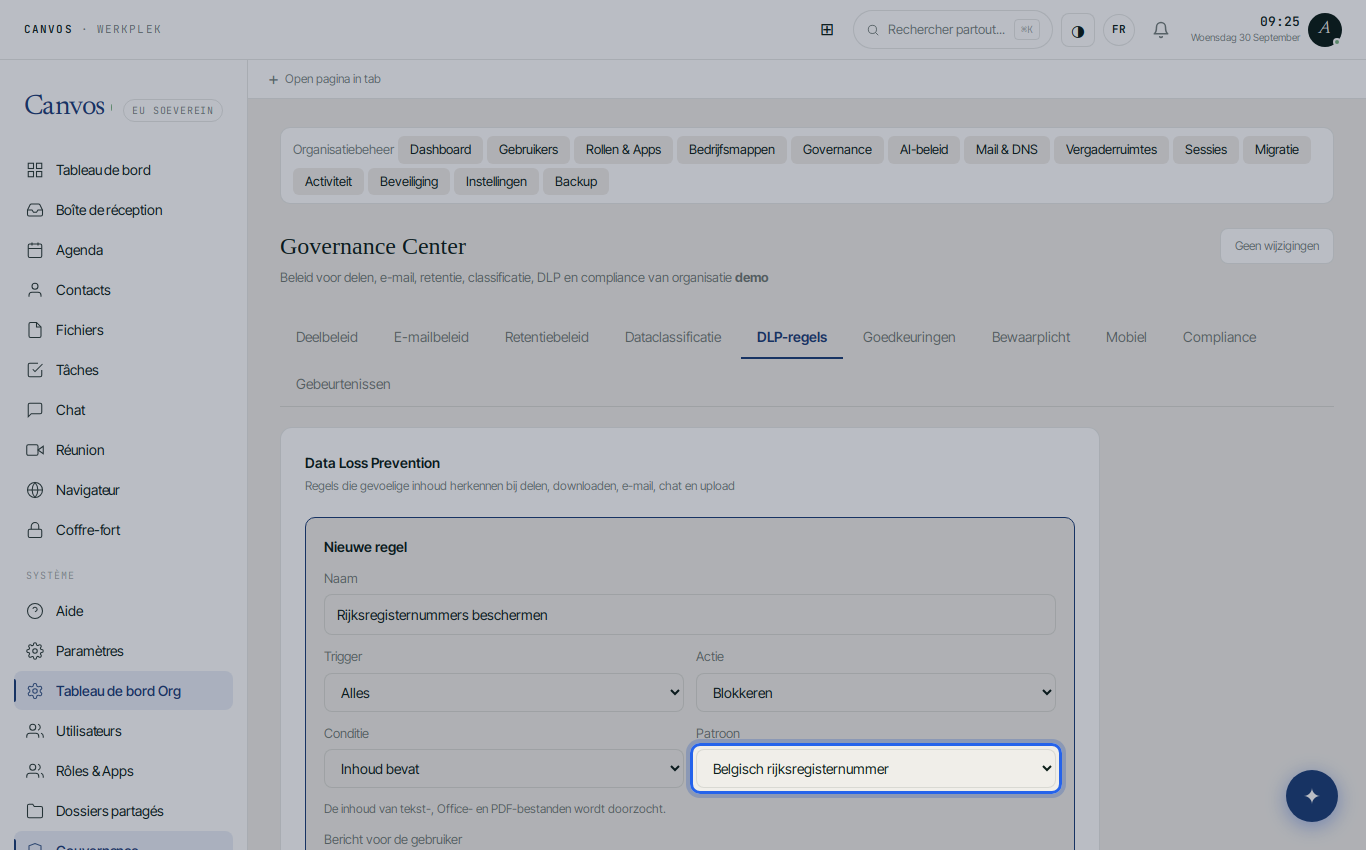Switch to the Deelbeleid tab
The image size is (1366, 850).
click(327, 337)
